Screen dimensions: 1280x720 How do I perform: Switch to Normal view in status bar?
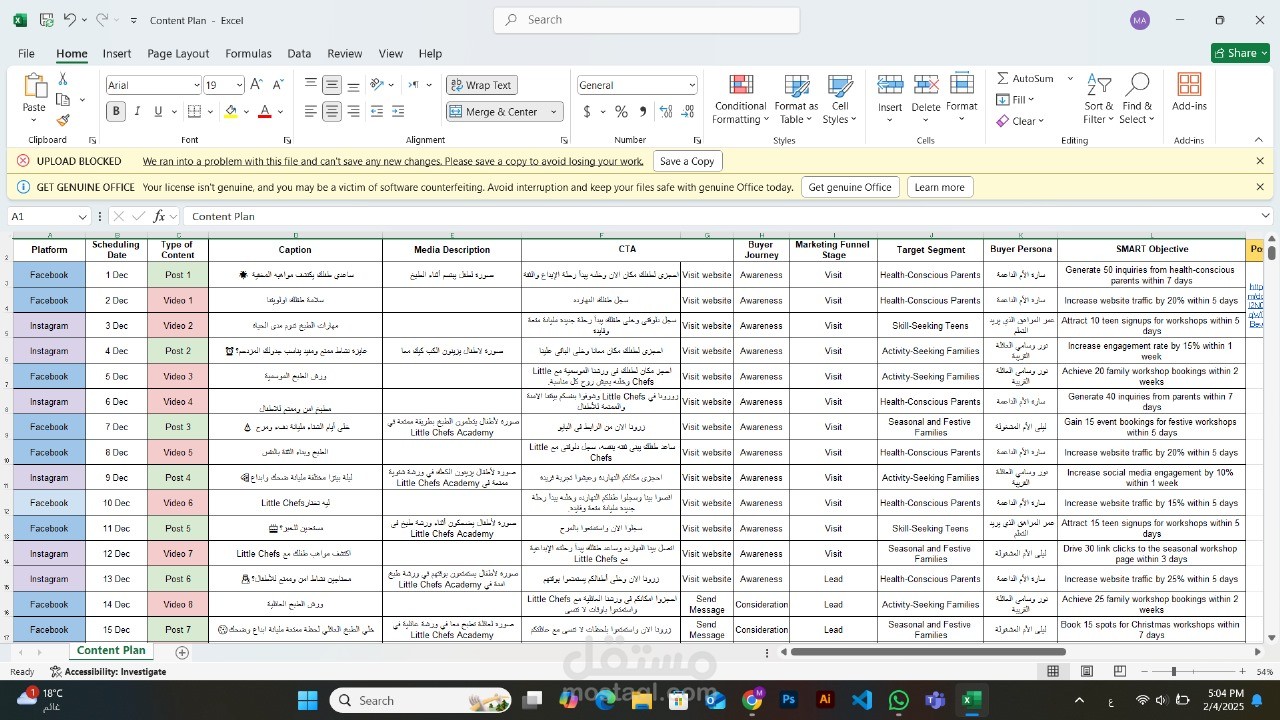tap(1053, 671)
